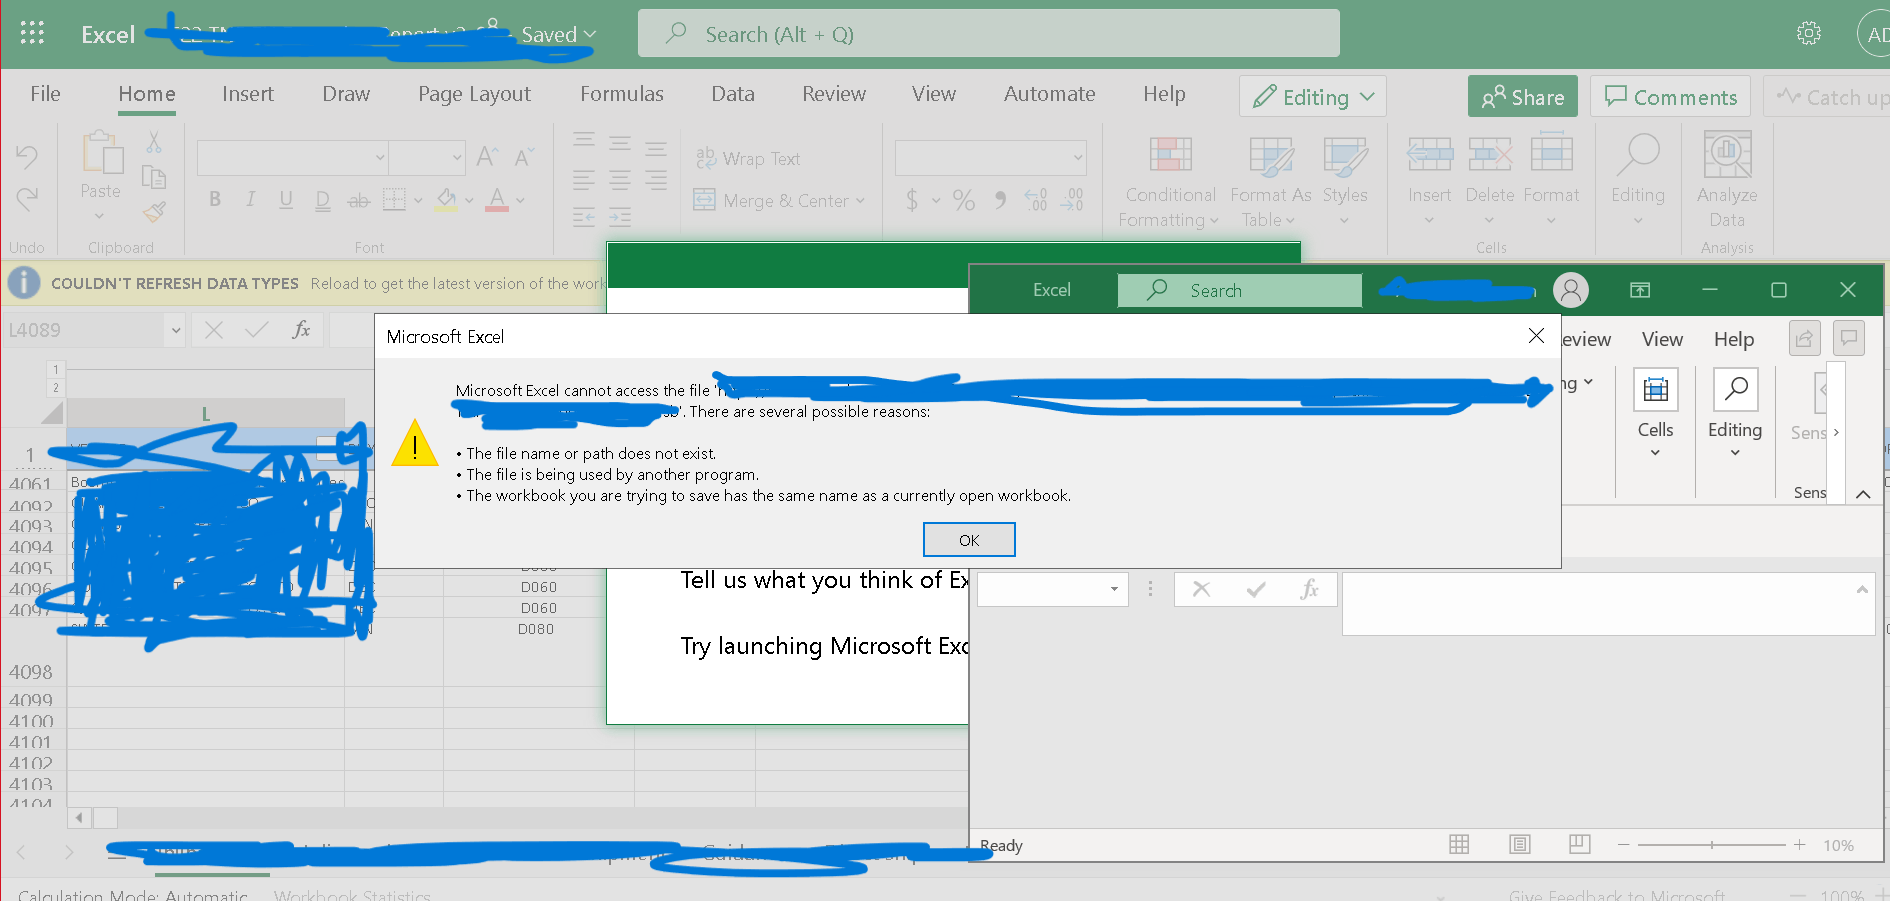This screenshot has height=901, width=1890.
Task: Open the Office app launcher grid
Action: click(x=32, y=33)
